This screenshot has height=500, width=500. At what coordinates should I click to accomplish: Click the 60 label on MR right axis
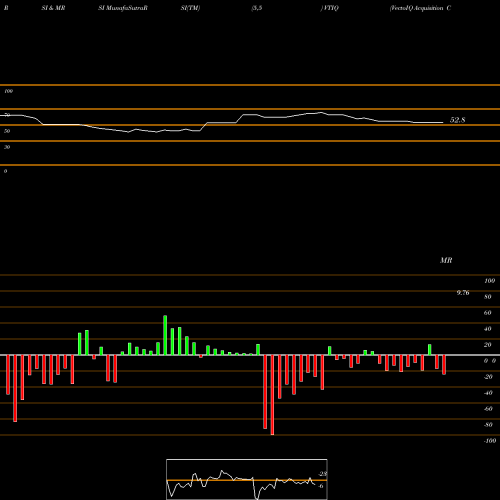[488, 313]
